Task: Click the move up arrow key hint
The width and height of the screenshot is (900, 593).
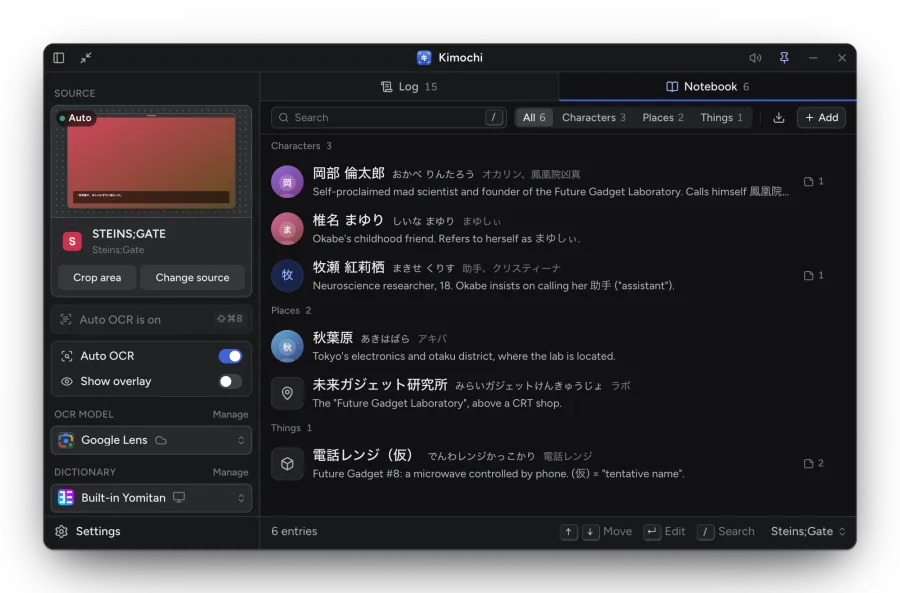Action: click(568, 532)
